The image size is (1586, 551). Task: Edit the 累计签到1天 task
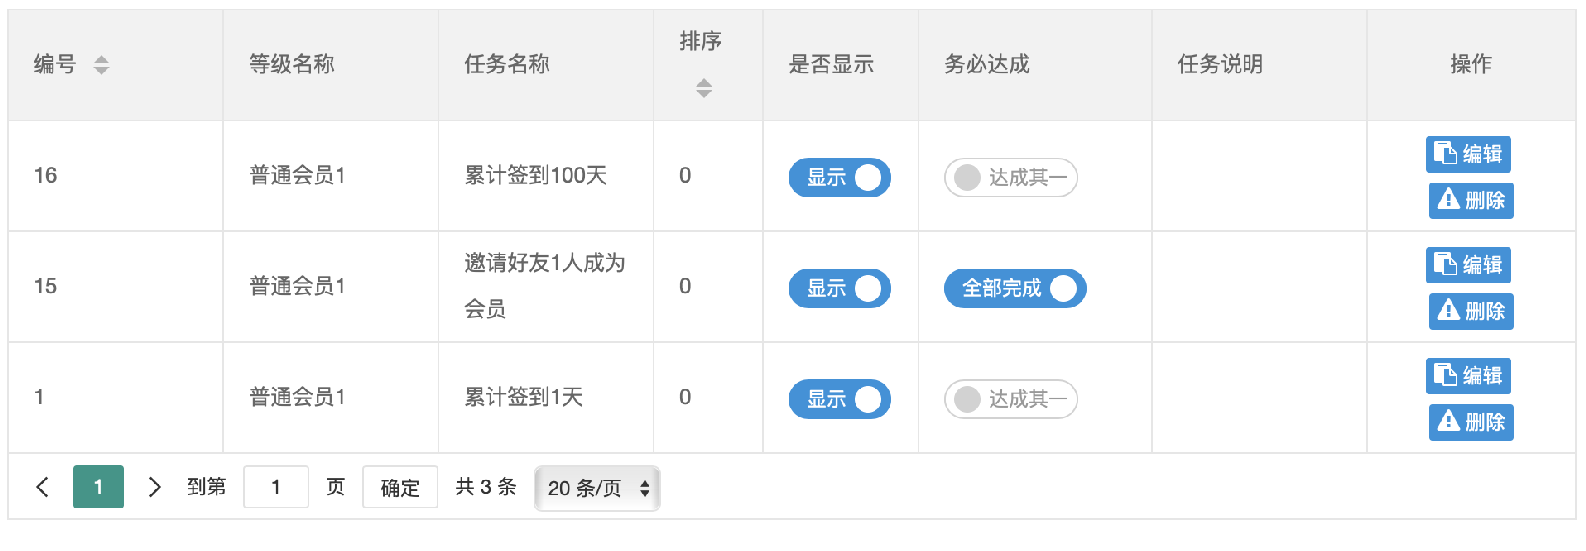1468,376
